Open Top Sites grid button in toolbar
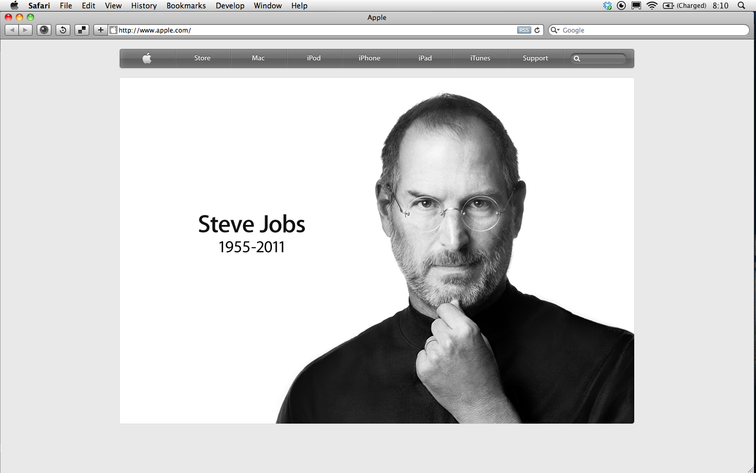This screenshot has width=756, height=473. tap(82, 30)
